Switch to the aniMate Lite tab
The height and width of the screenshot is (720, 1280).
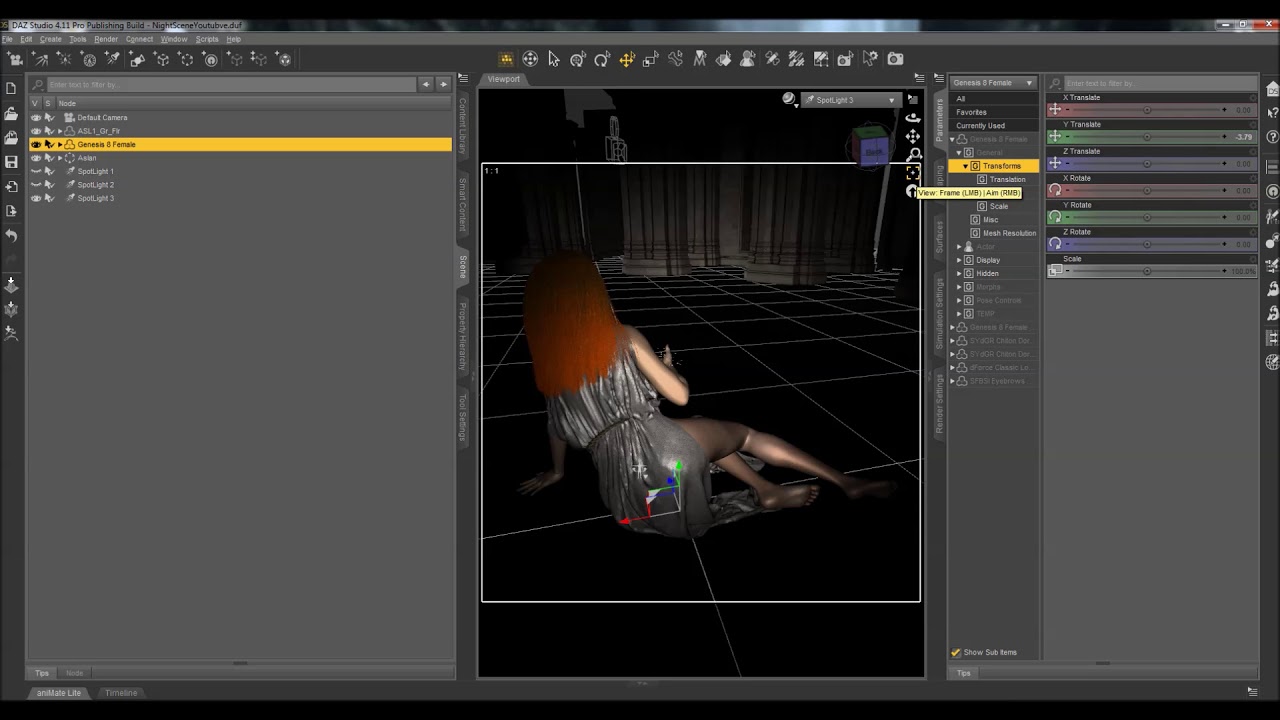pyautogui.click(x=59, y=693)
